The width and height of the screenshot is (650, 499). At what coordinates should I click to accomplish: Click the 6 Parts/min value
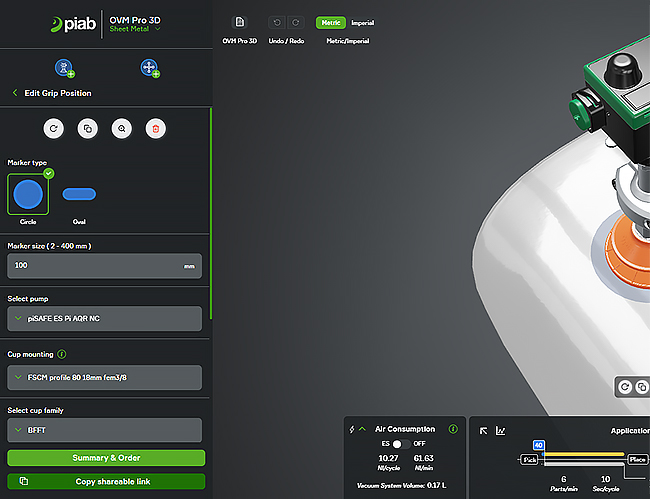(563, 479)
